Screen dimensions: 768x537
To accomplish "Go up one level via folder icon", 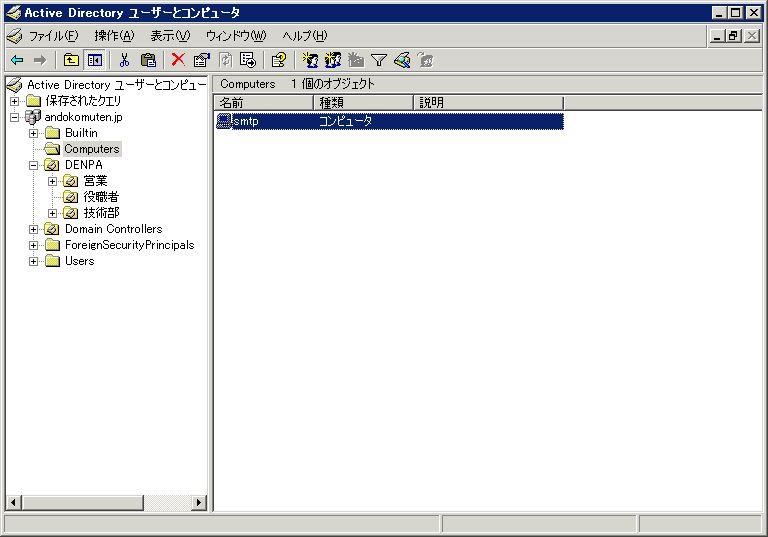I will coord(72,60).
